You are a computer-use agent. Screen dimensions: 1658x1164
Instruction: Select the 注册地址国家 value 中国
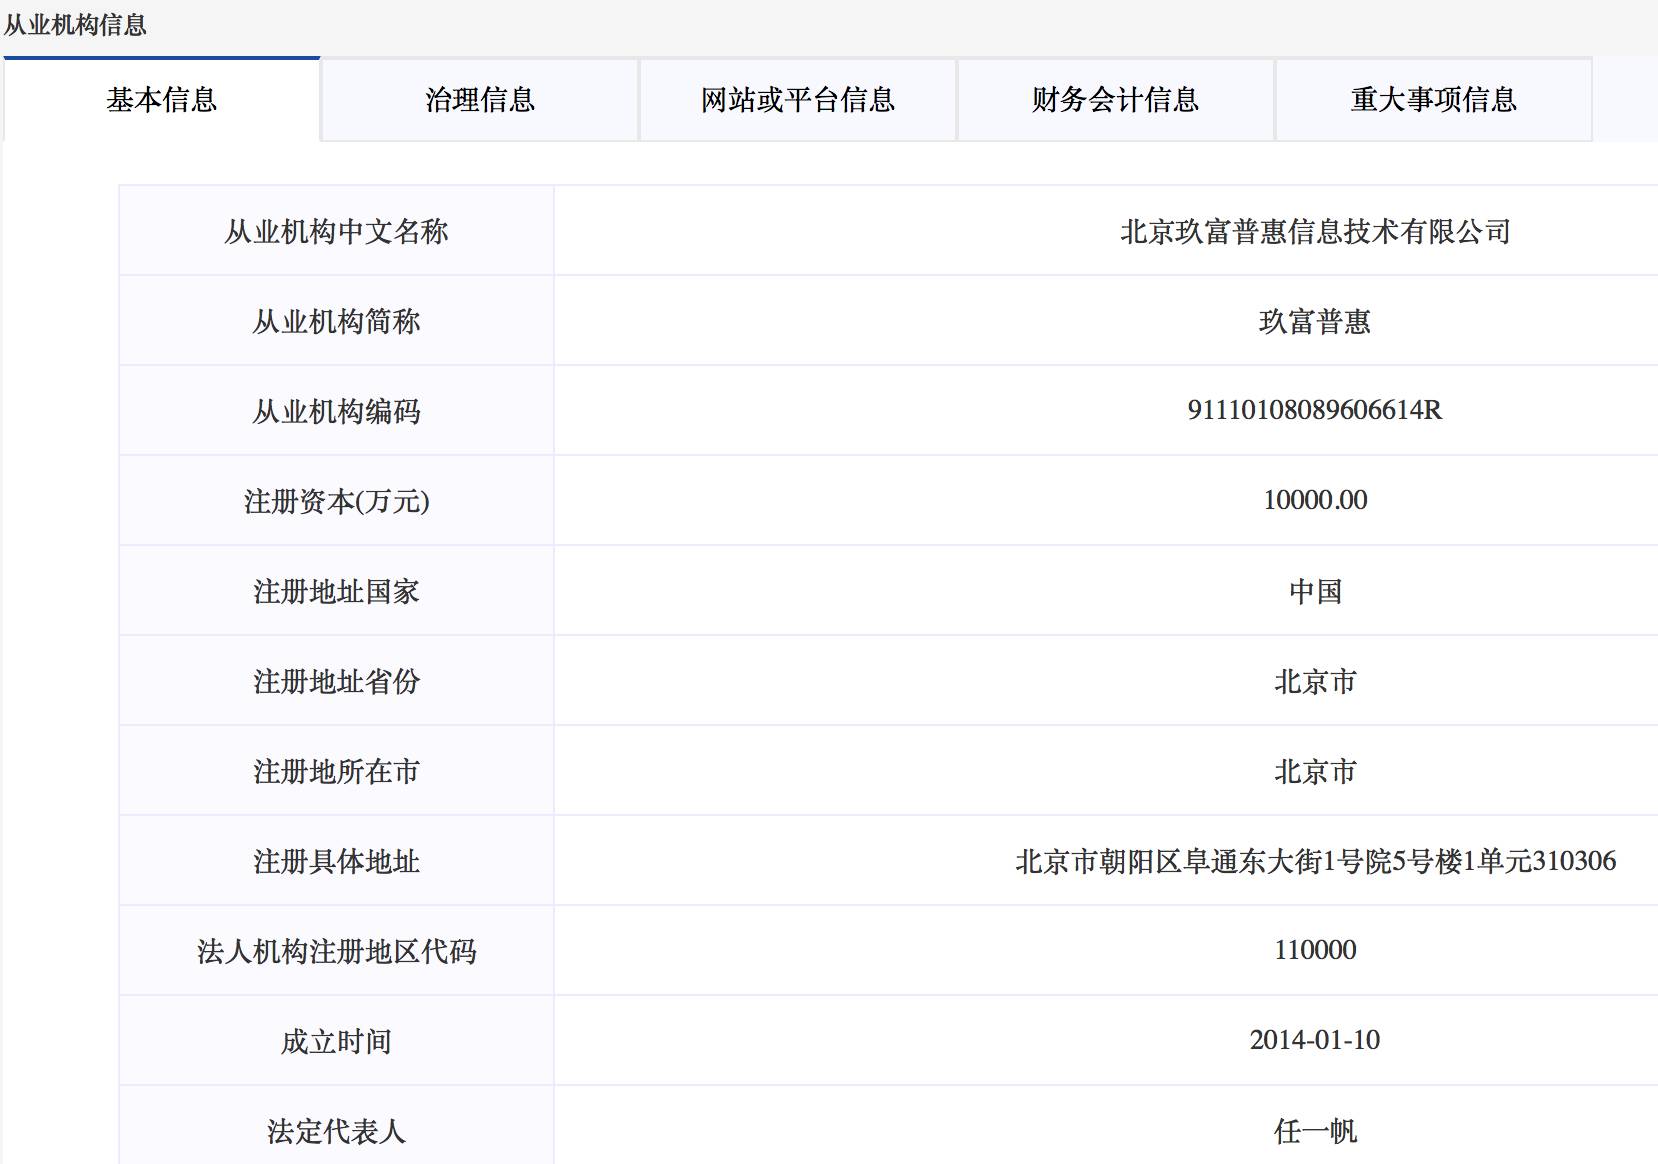tap(1315, 590)
